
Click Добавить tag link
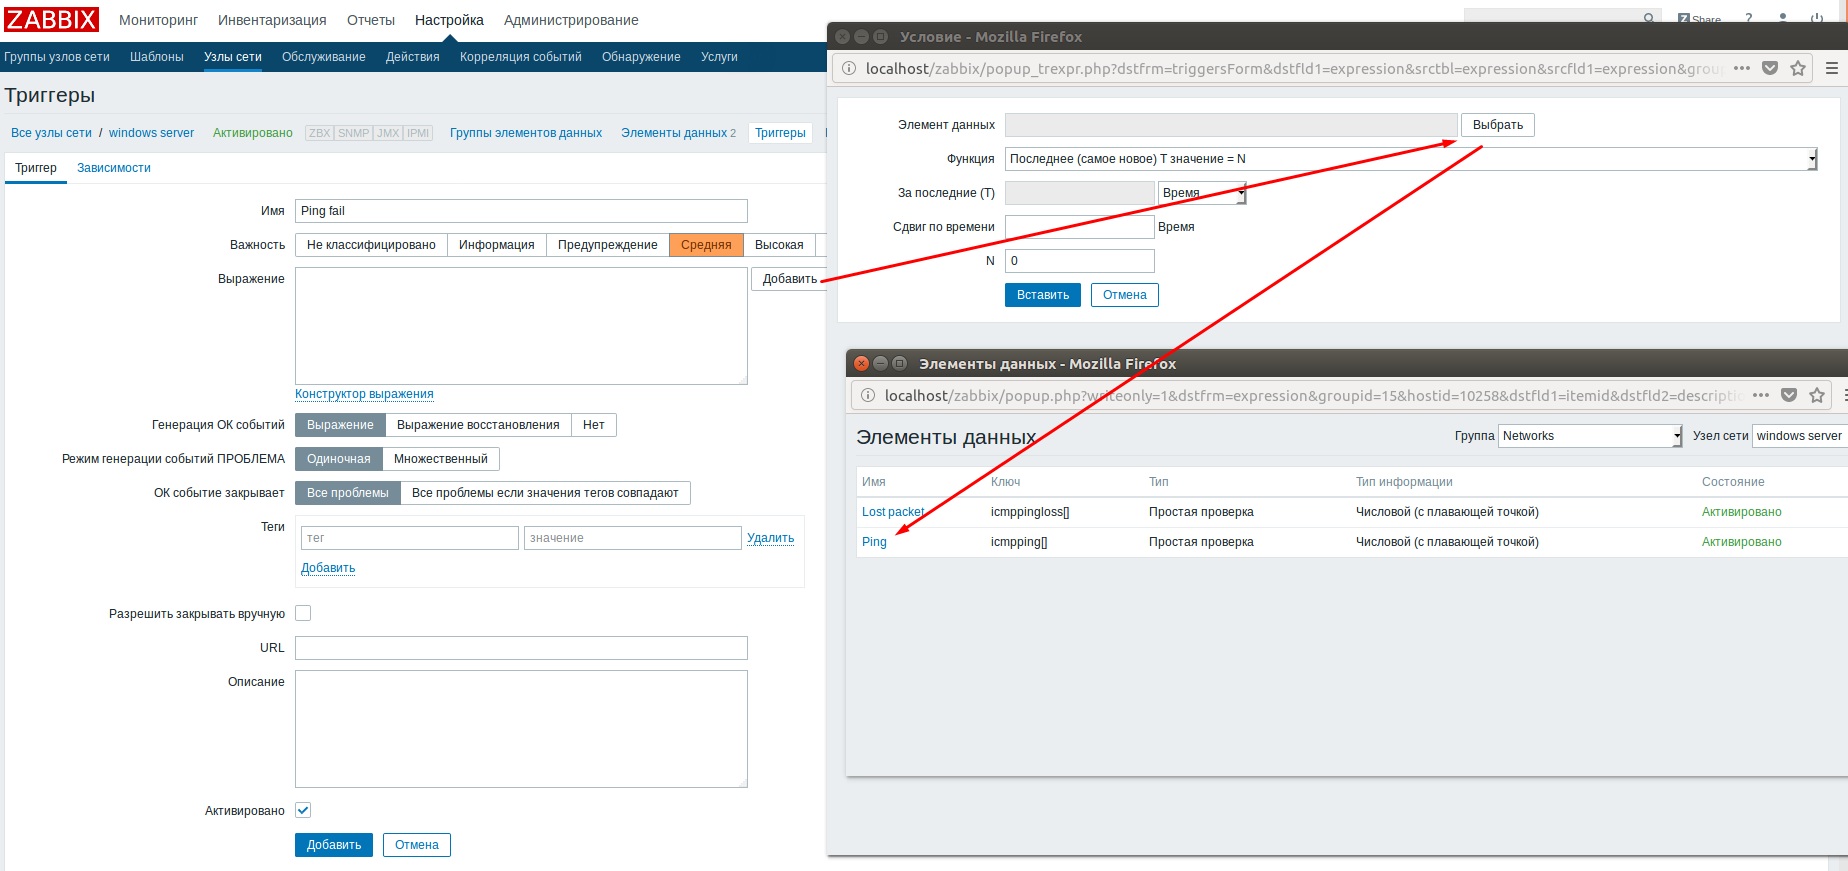[x=328, y=568]
